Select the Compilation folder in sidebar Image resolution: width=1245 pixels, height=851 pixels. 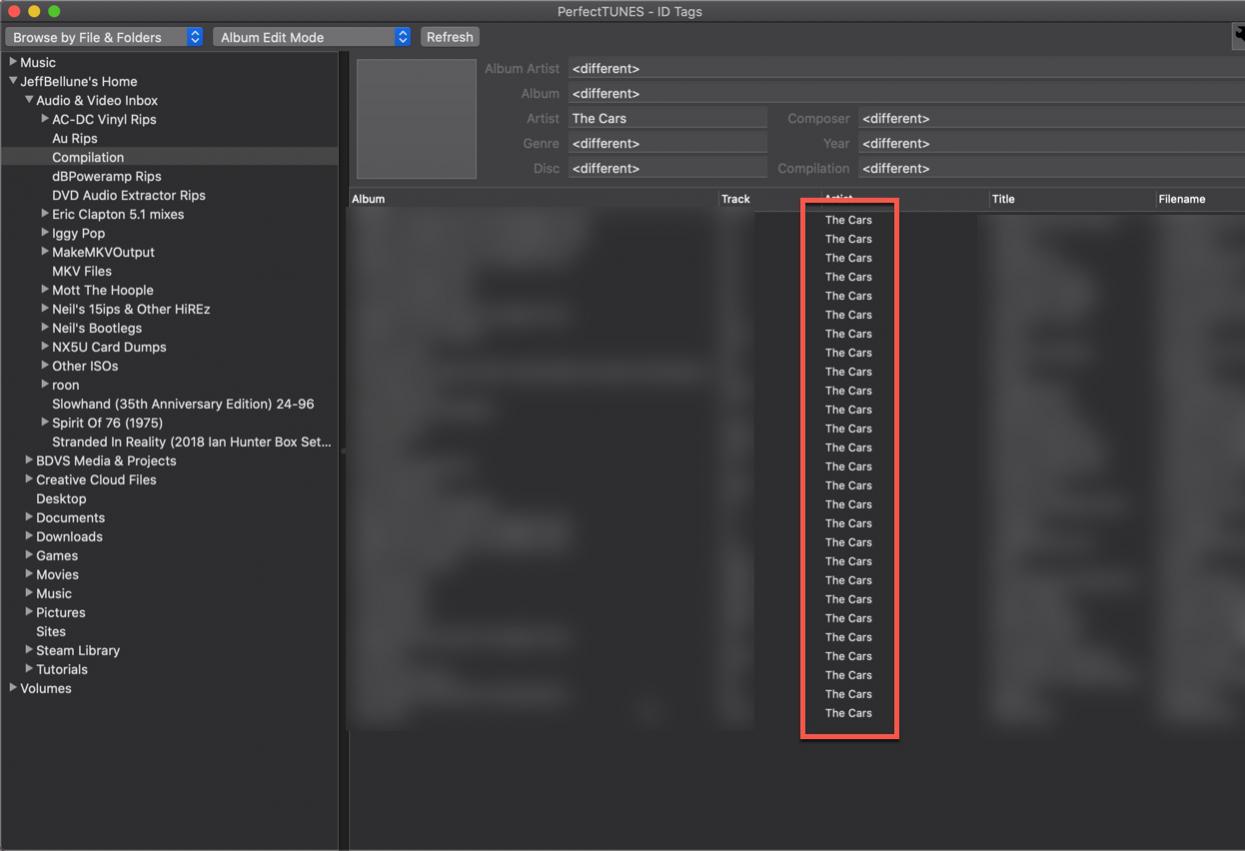[88, 157]
